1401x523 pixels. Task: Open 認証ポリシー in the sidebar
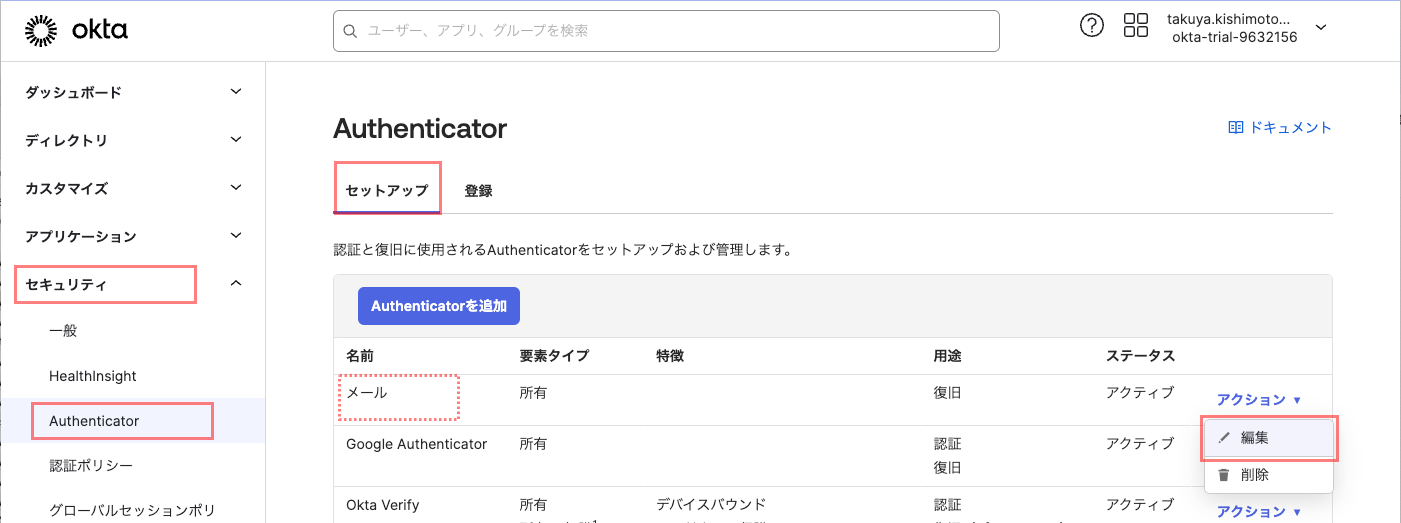pos(91,465)
